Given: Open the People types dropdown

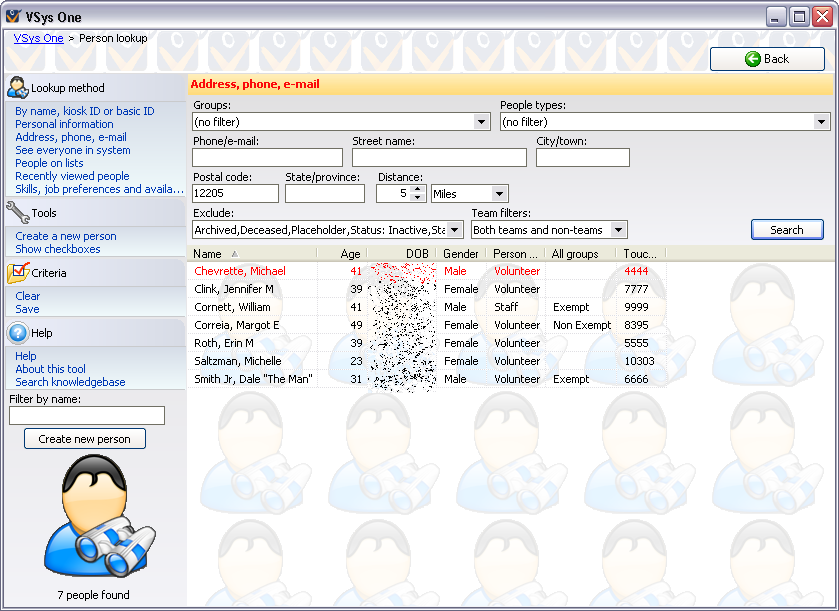Looking at the screenshot, I should tap(821, 122).
